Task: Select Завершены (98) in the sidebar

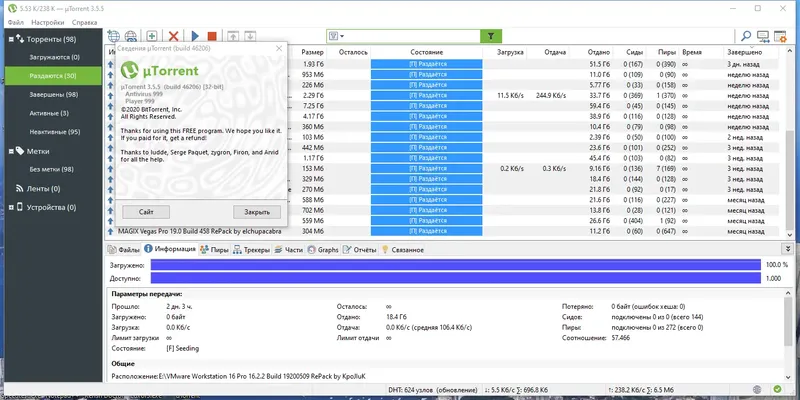Action: click(54, 94)
